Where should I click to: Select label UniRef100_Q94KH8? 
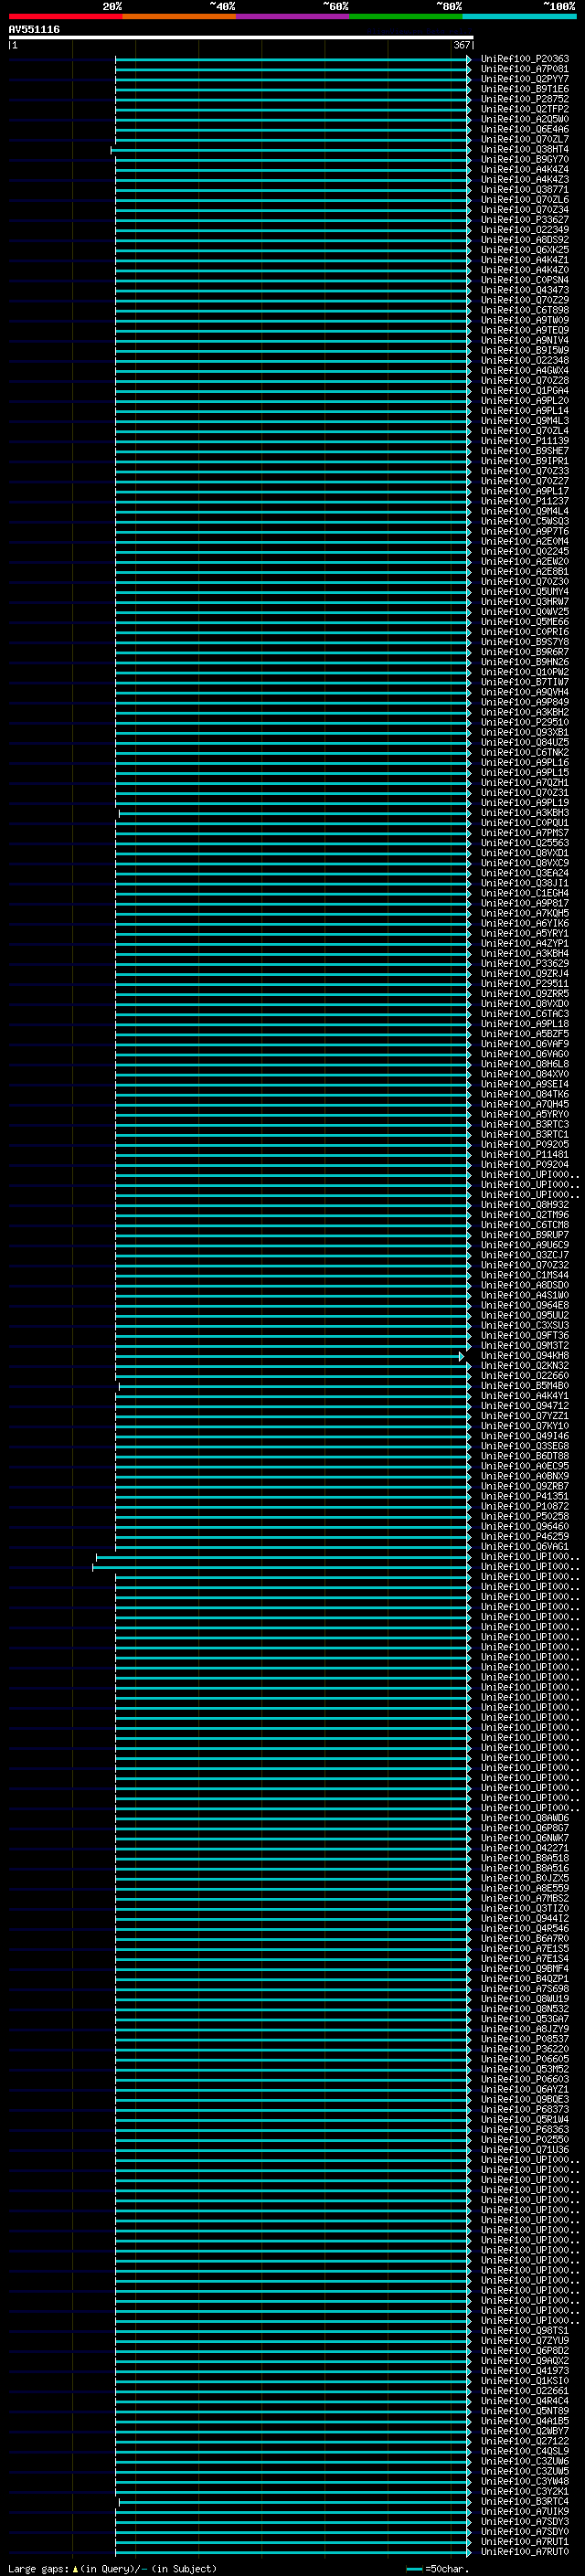525,1355
